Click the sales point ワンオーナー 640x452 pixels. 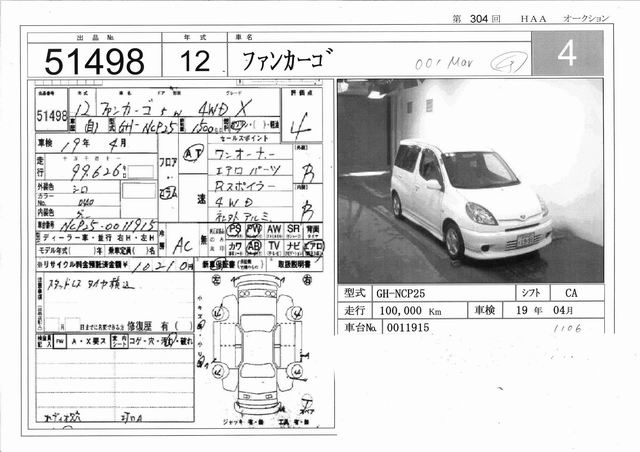coord(244,154)
